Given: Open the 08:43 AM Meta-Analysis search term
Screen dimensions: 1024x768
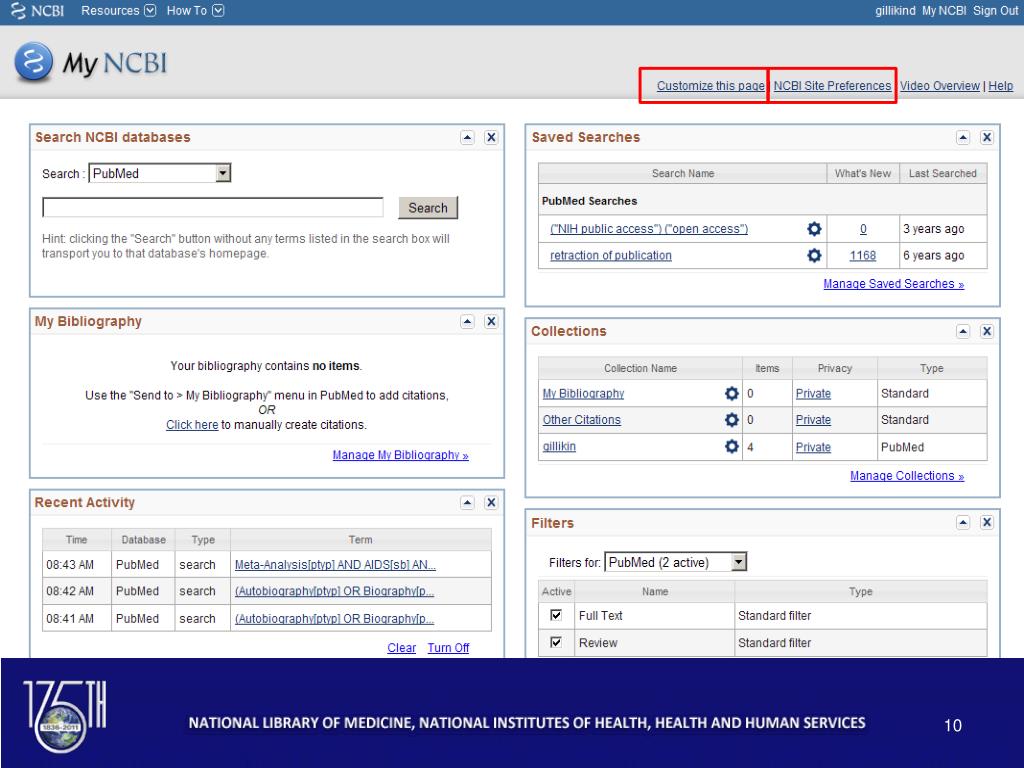Looking at the screenshot, I should coord(335,565).
